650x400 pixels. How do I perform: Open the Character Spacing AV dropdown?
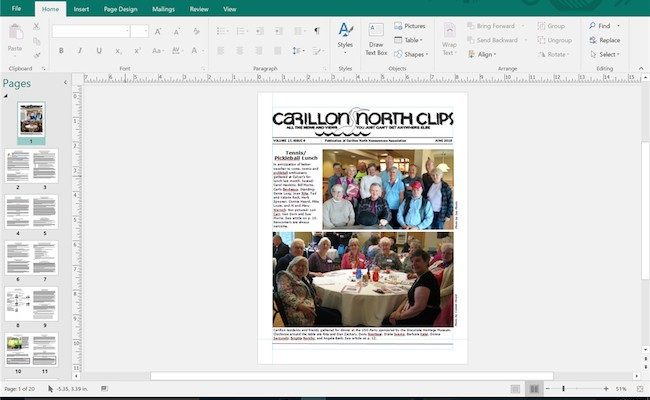point(177,51)
